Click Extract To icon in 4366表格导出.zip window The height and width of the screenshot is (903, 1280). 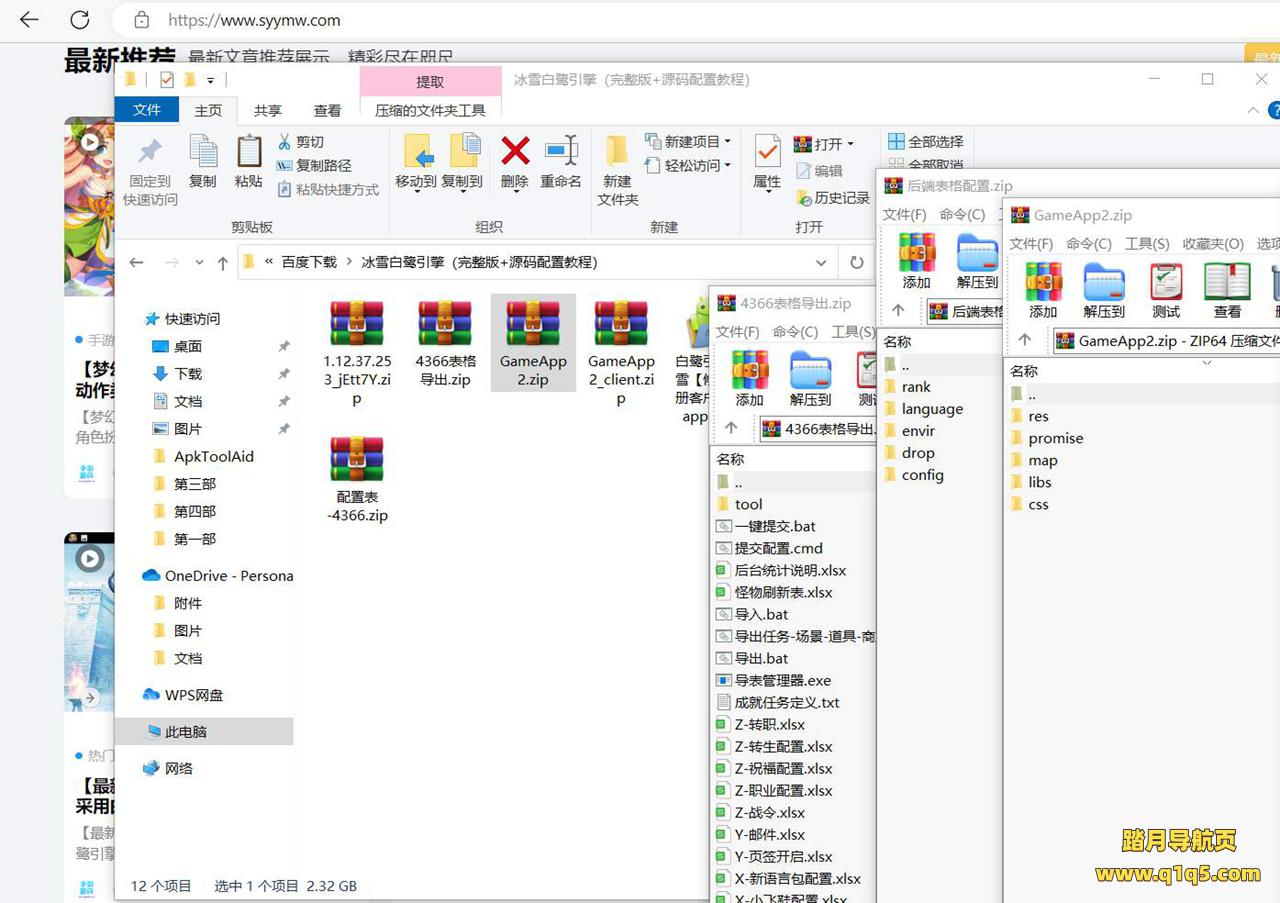pos(810,371)
